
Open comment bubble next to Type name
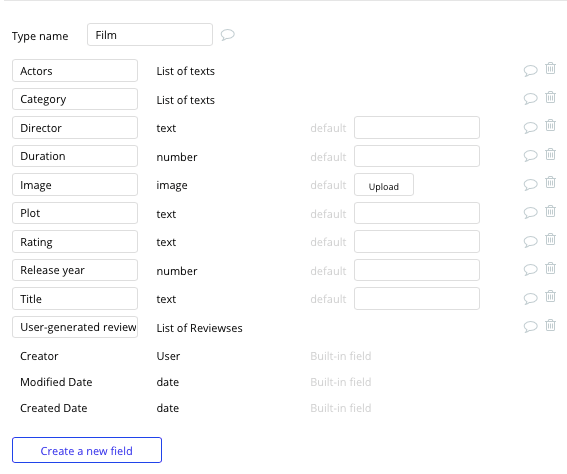coord(228,35)
